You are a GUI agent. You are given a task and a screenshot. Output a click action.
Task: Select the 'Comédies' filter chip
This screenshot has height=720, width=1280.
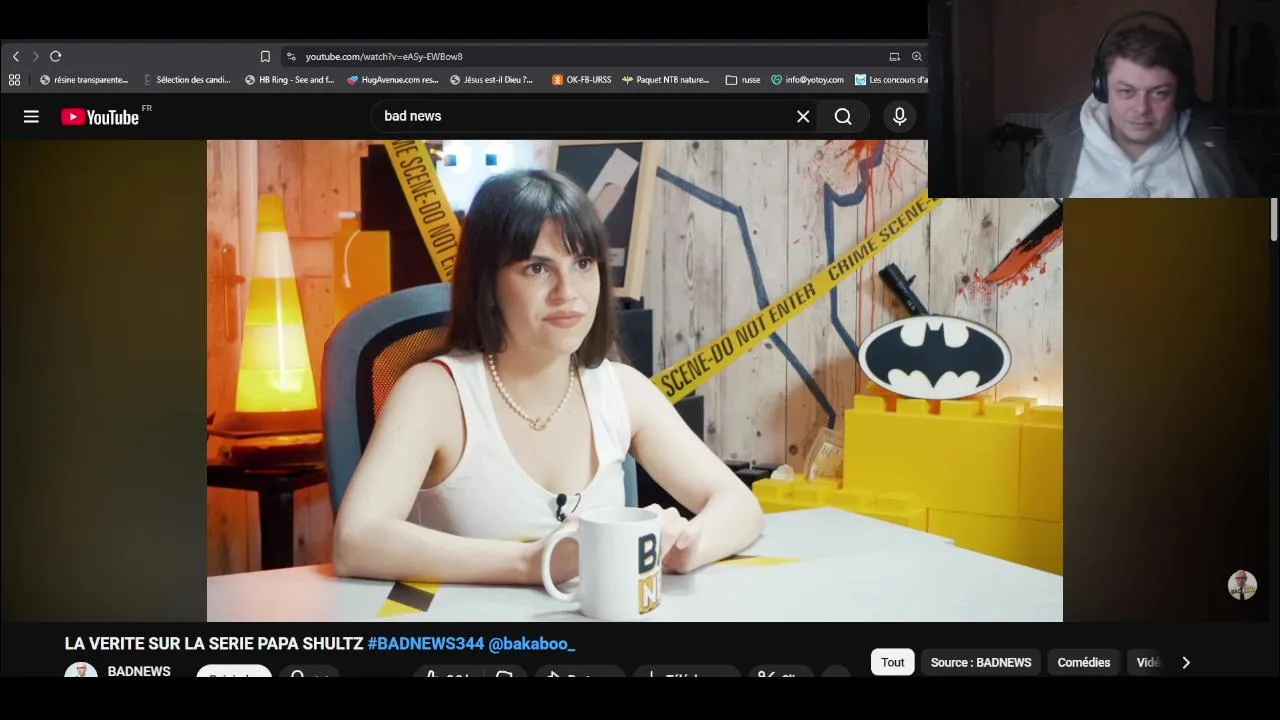point(1084,662)
